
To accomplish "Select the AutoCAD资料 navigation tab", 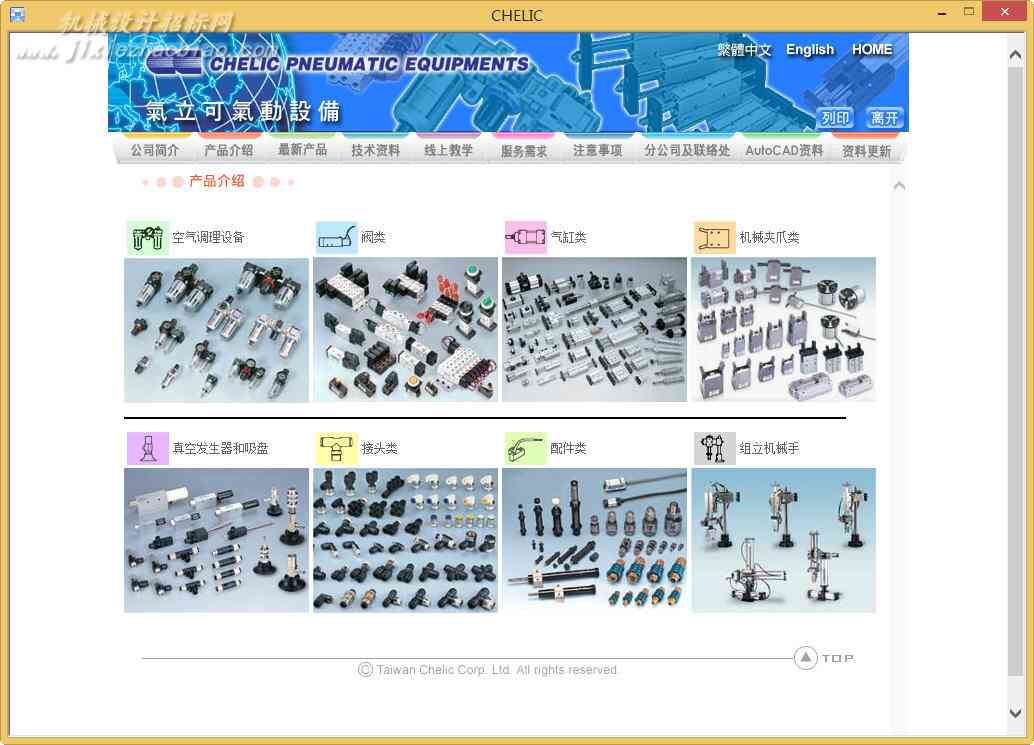I will [784, 150].
